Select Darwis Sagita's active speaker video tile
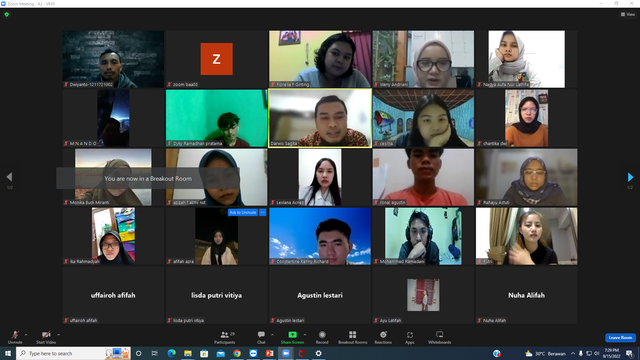This screenshot has width=640, height=360. click(320, 118)
